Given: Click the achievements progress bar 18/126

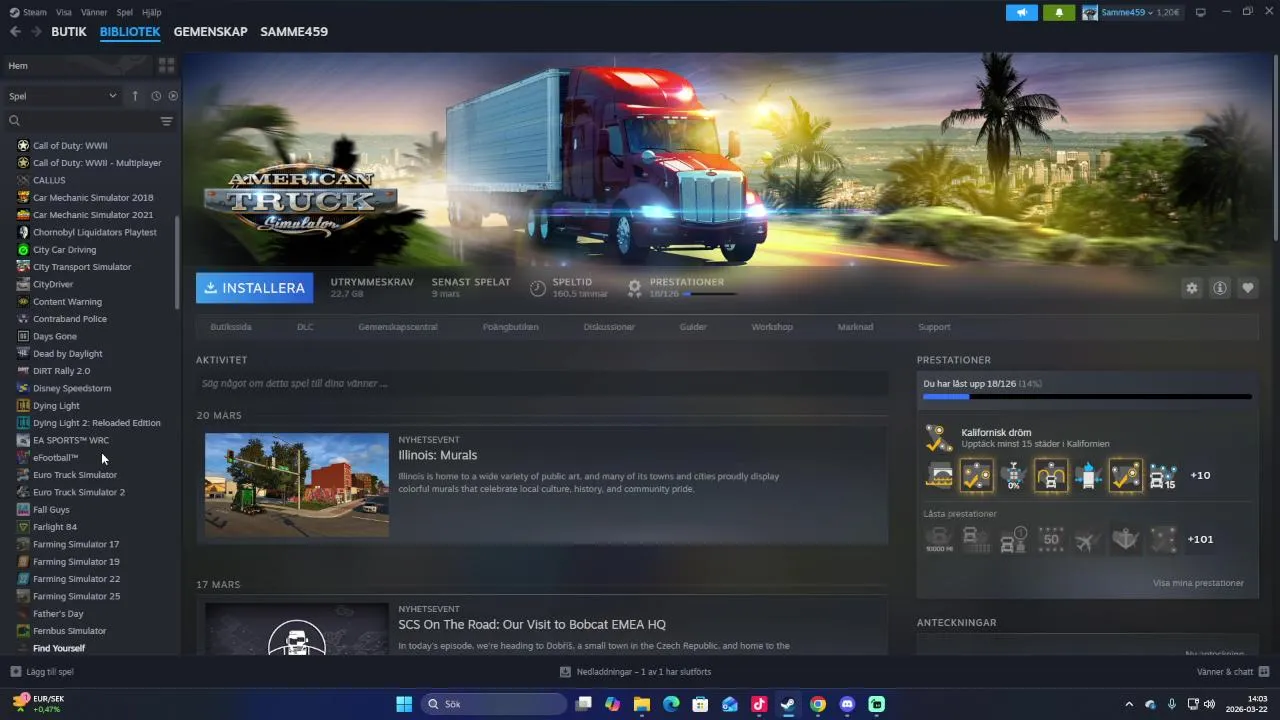Looking at the screenshot, I should 1087,397.
